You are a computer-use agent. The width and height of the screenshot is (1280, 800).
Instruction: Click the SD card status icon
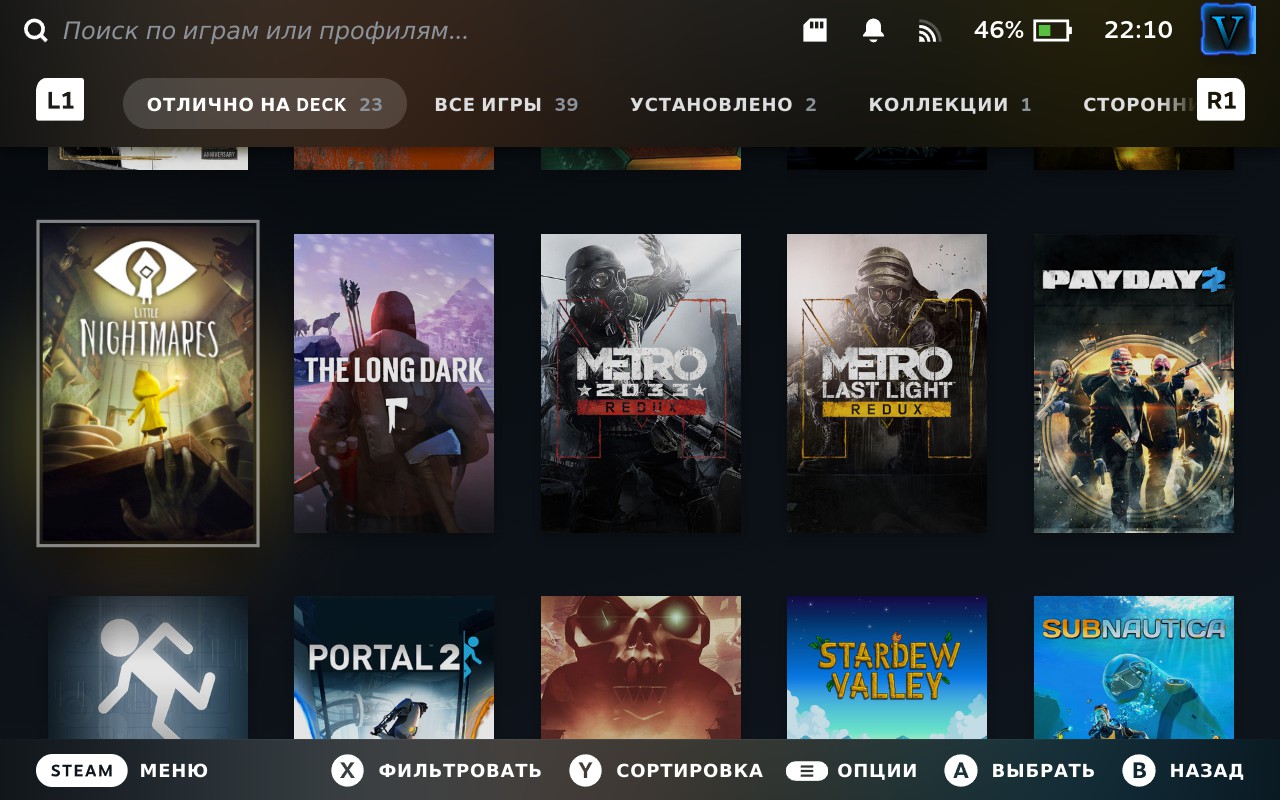(x=814, y=30)
